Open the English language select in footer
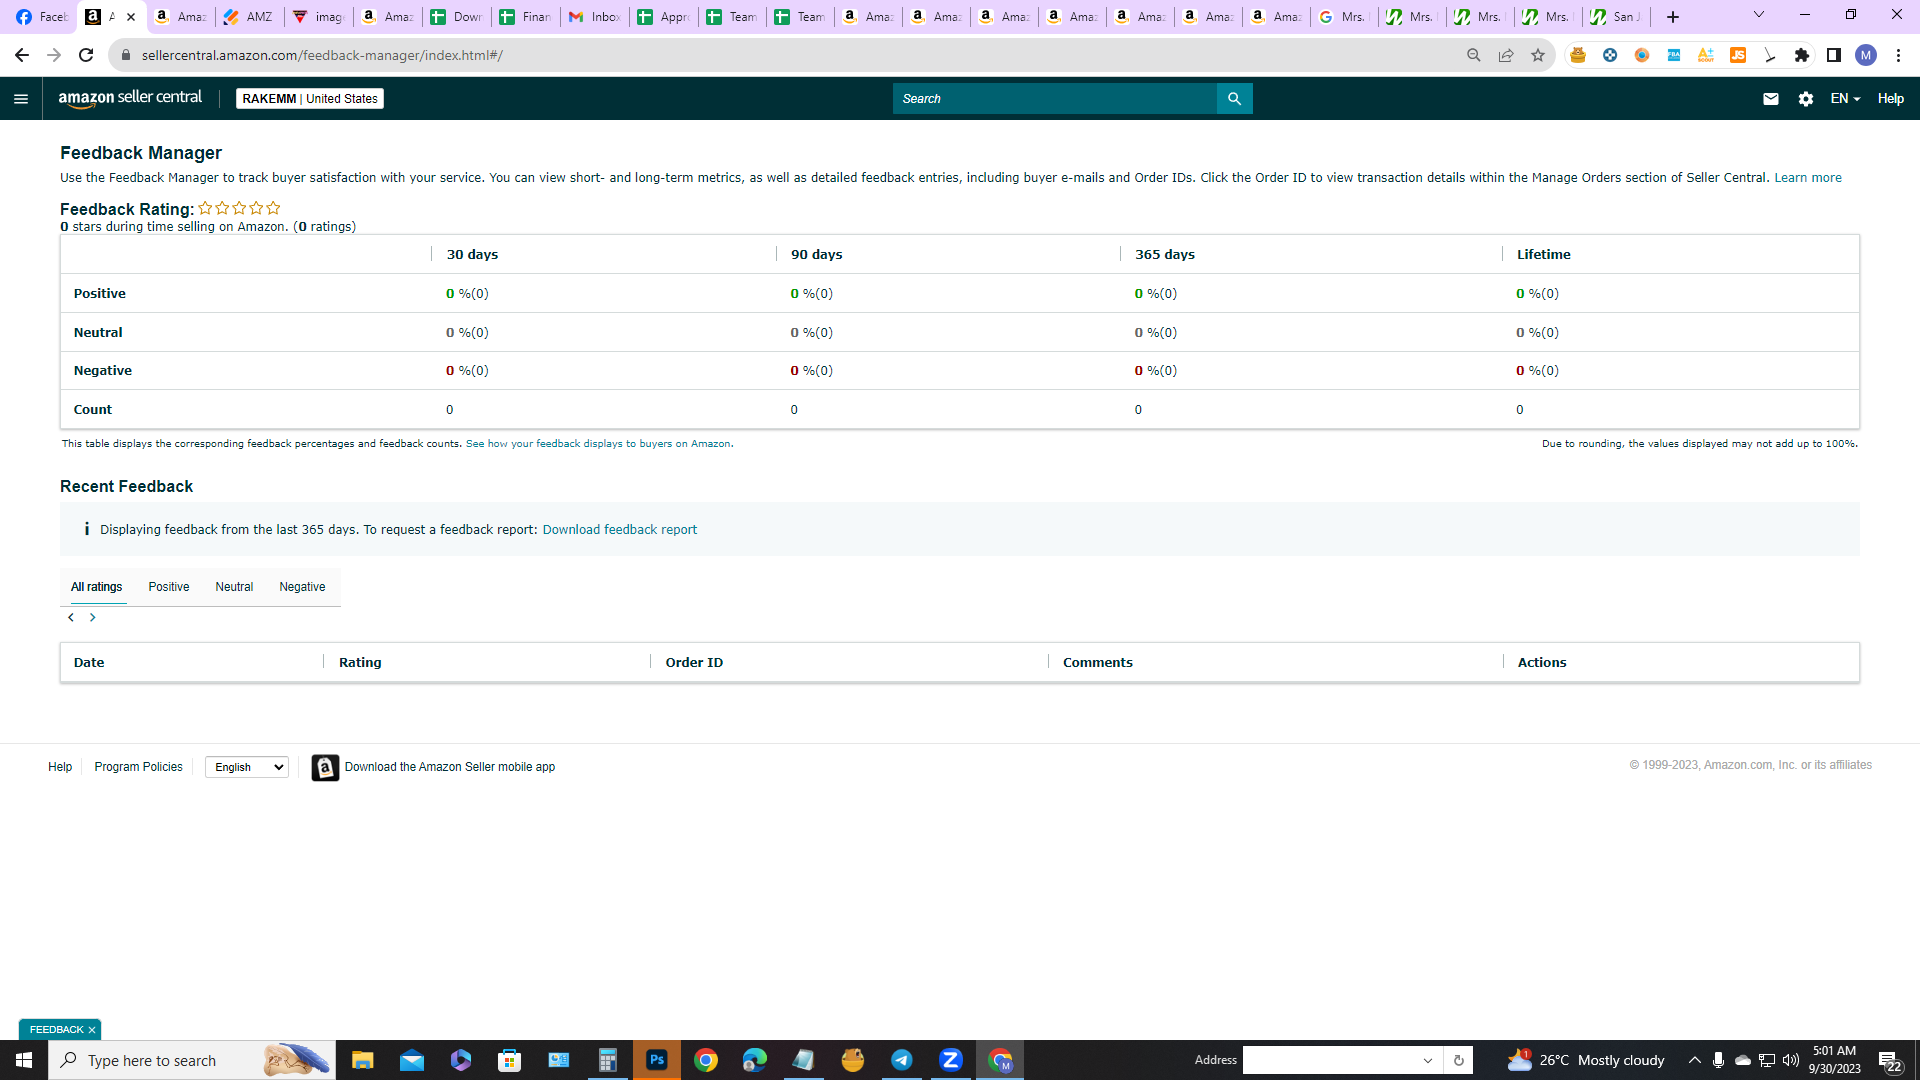 [247, 767]
